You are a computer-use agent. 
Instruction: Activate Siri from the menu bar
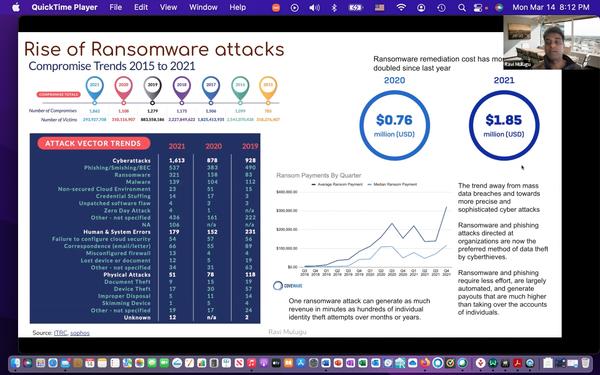(499, 8)
